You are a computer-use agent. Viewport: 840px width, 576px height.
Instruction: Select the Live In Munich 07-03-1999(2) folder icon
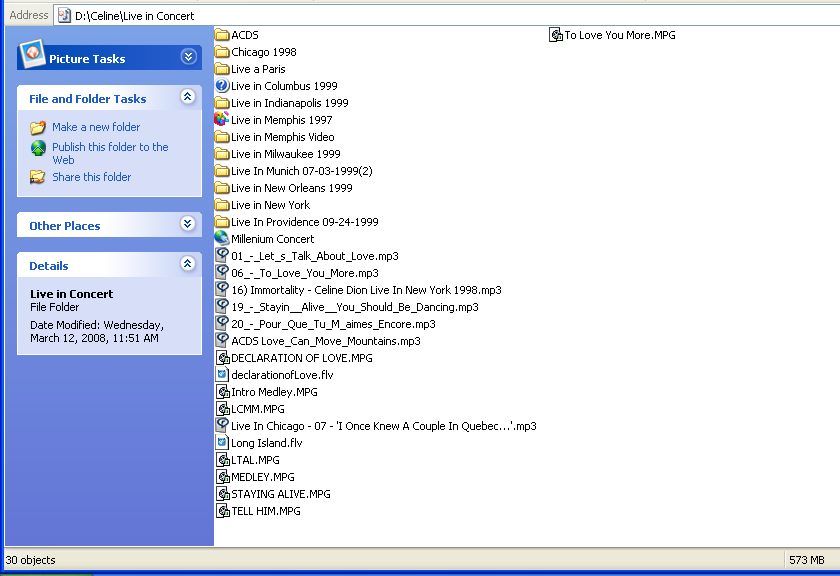tap(222, 171)
